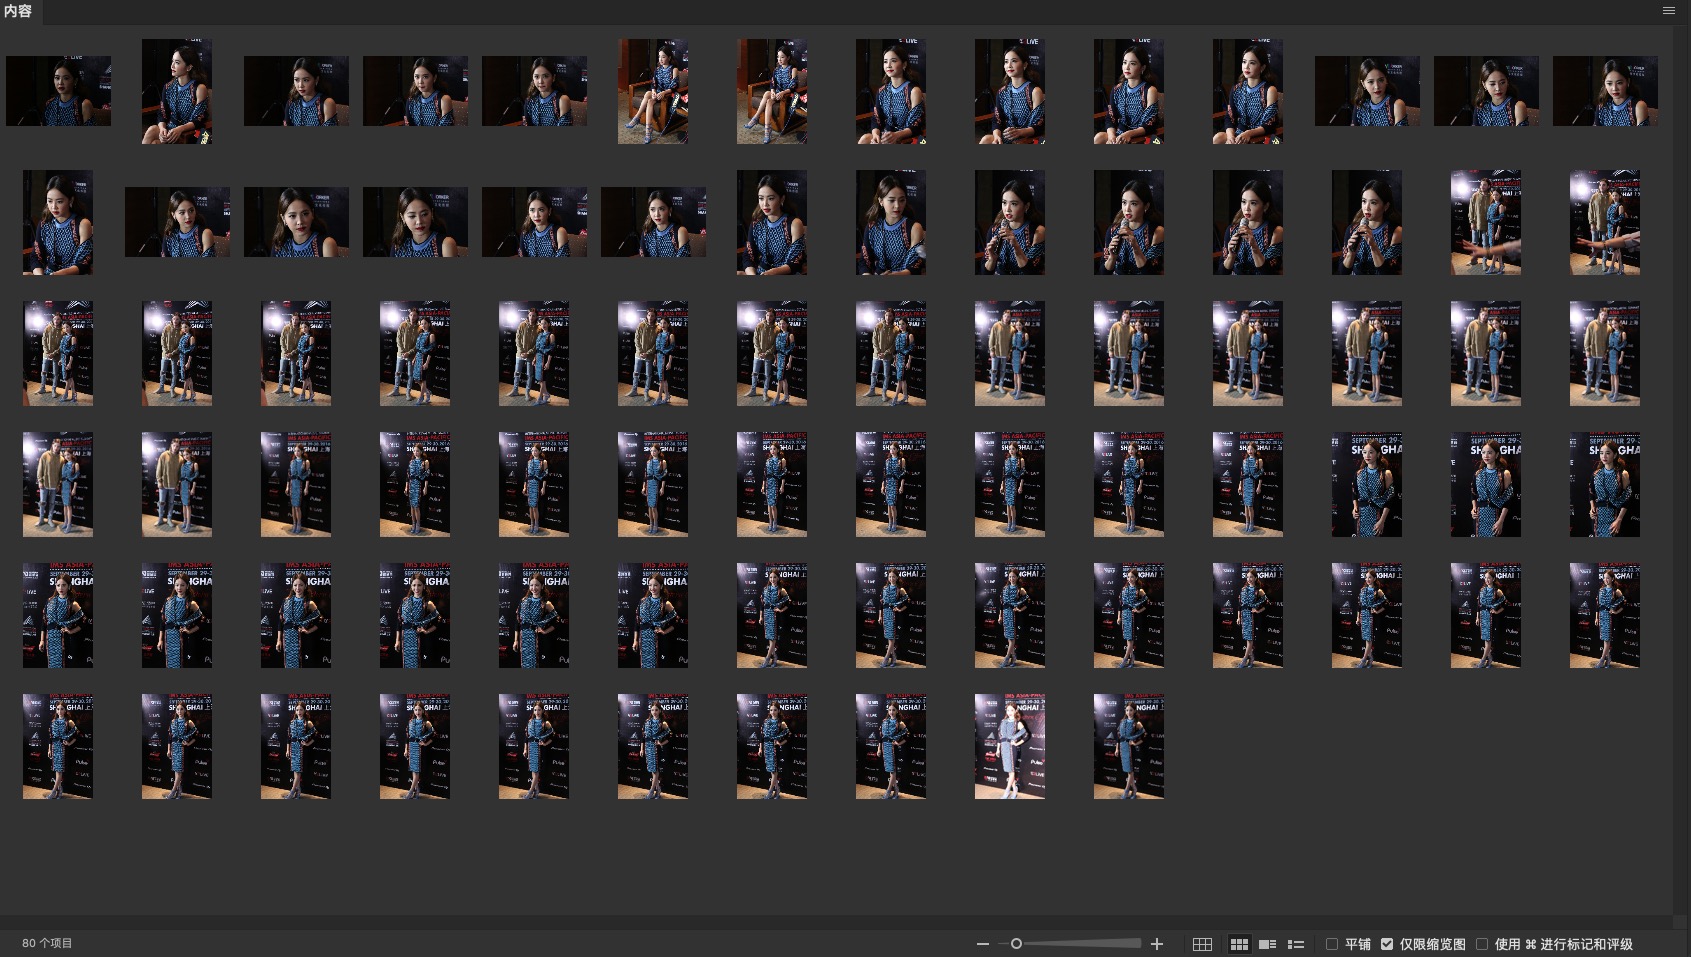Click the plus icon to enlarge thumbnails
1691x957 pixels.
coord(1157,944)
